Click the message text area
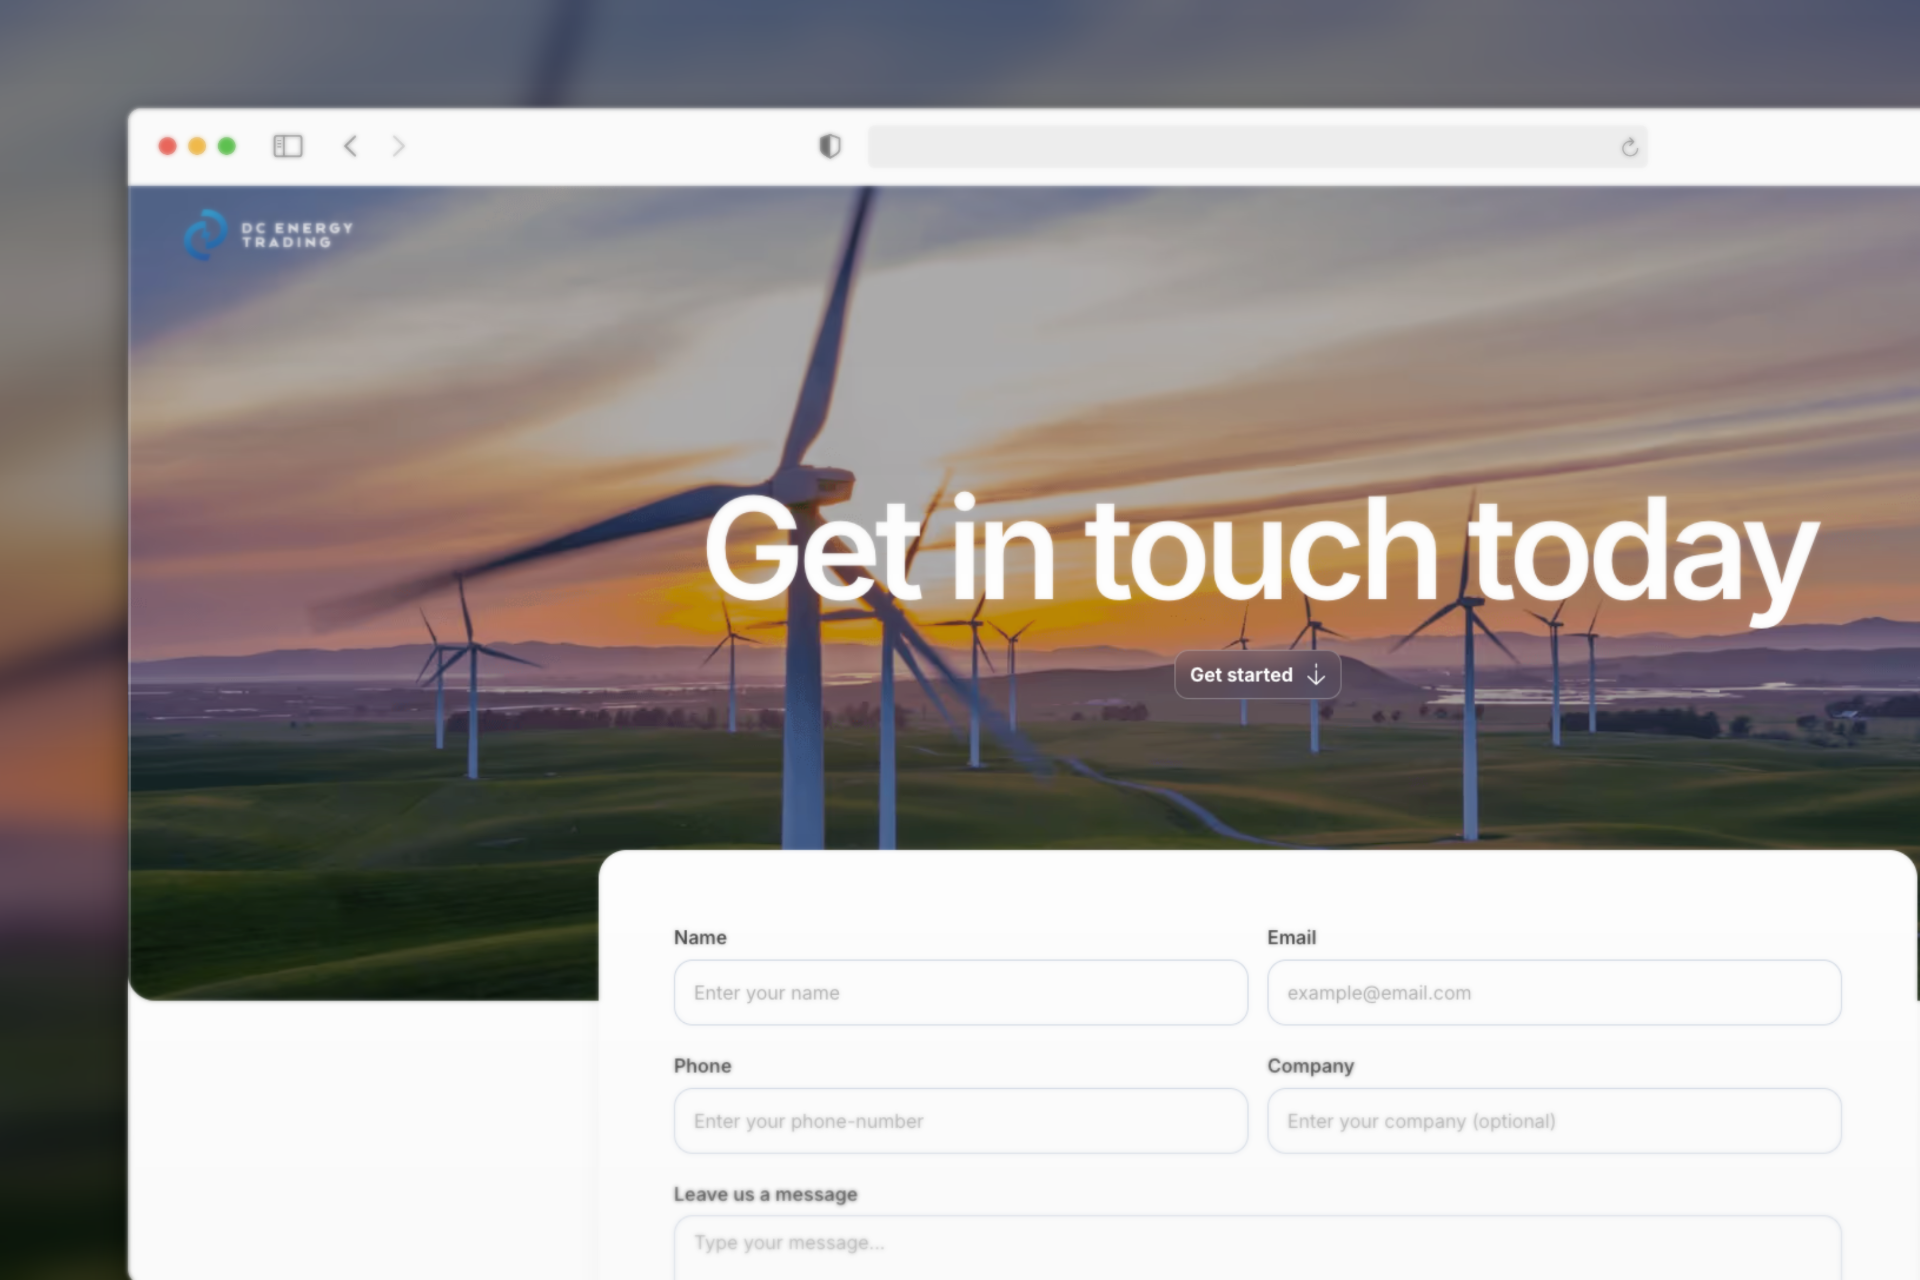Image resolution: width=1920 pixels, height=1280 pixels. click(1257, 1248)
